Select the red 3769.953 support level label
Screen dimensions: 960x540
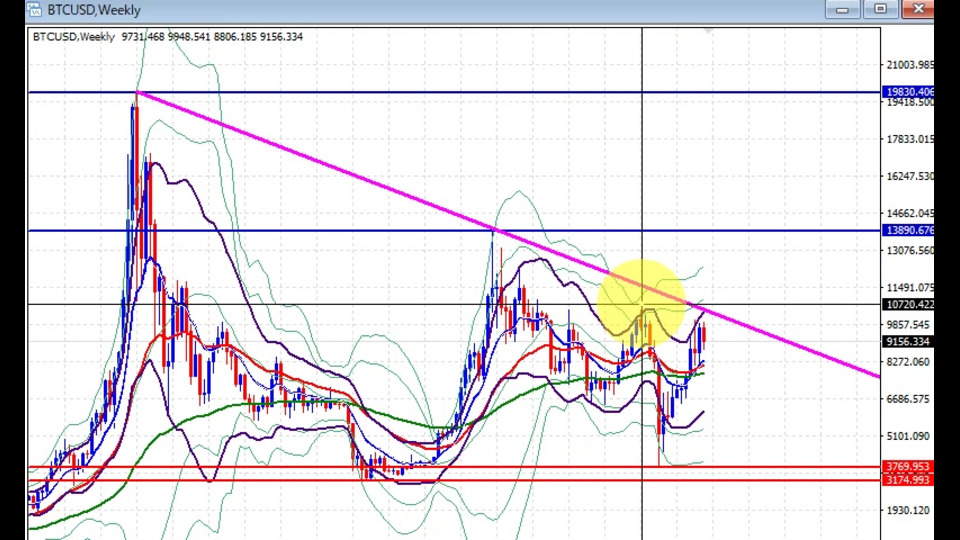point(908,467)
